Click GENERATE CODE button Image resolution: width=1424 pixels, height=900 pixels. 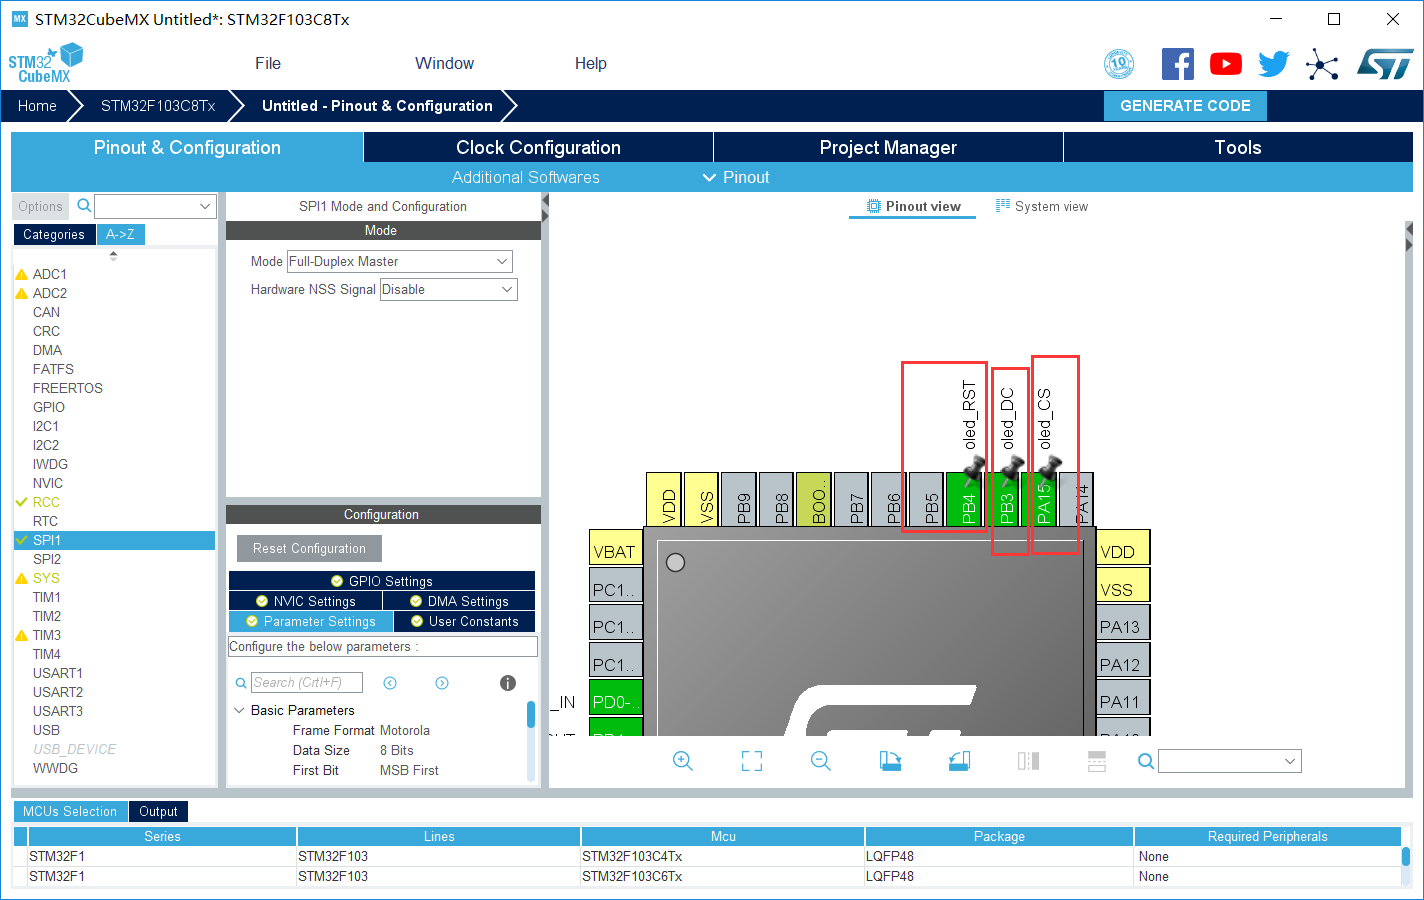[1185, 106]
